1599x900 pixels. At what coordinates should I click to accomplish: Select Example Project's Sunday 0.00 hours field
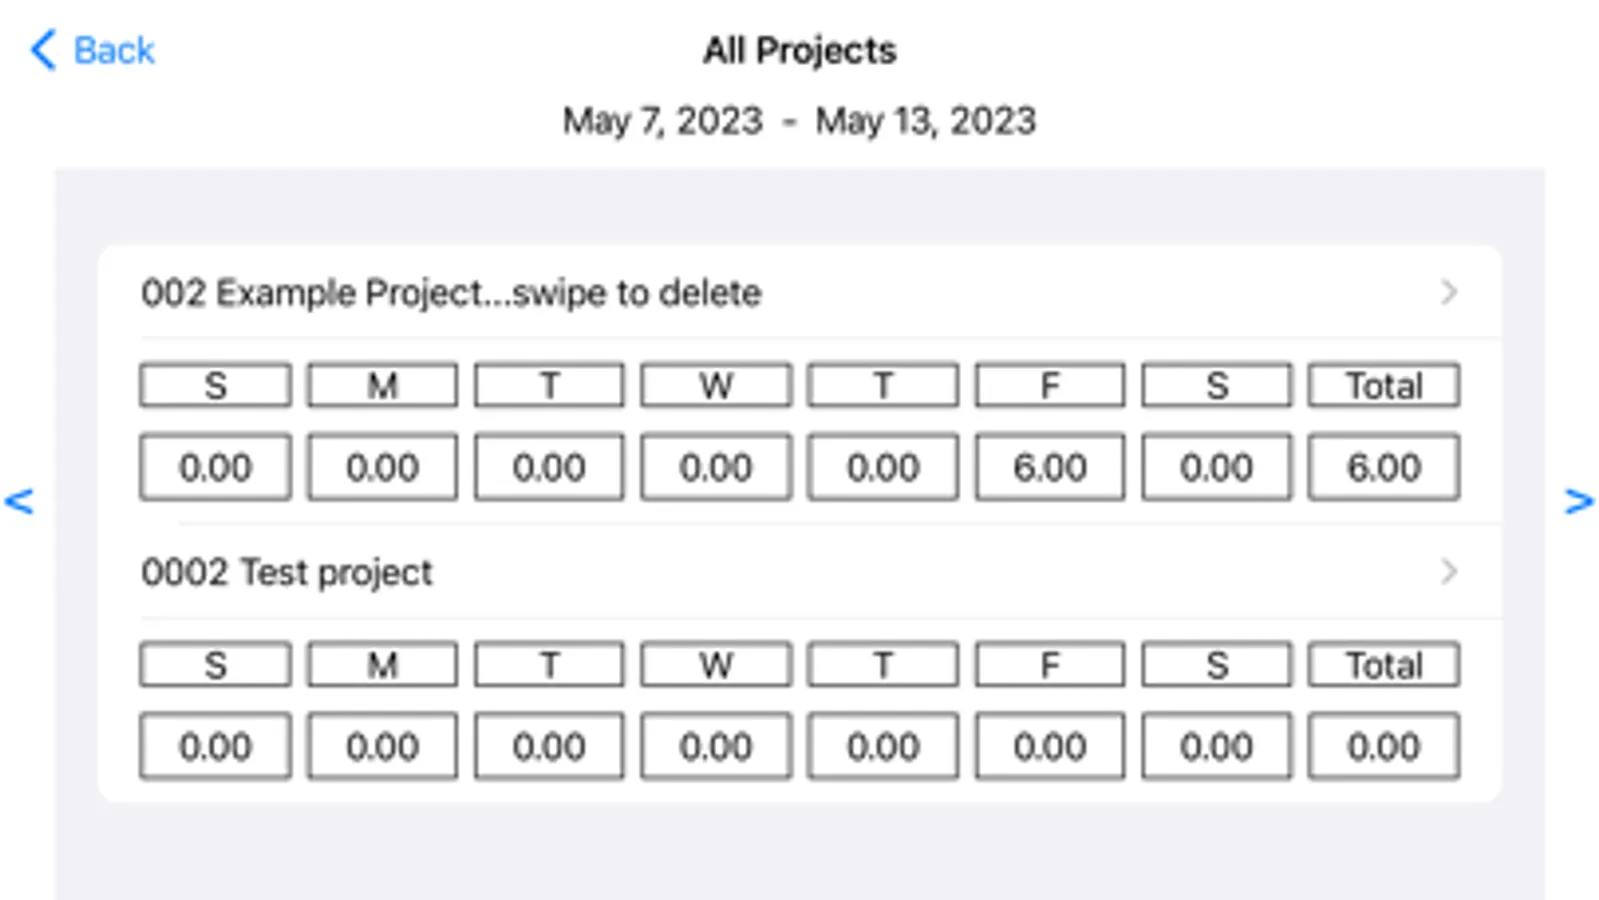[x=215, y=467]
